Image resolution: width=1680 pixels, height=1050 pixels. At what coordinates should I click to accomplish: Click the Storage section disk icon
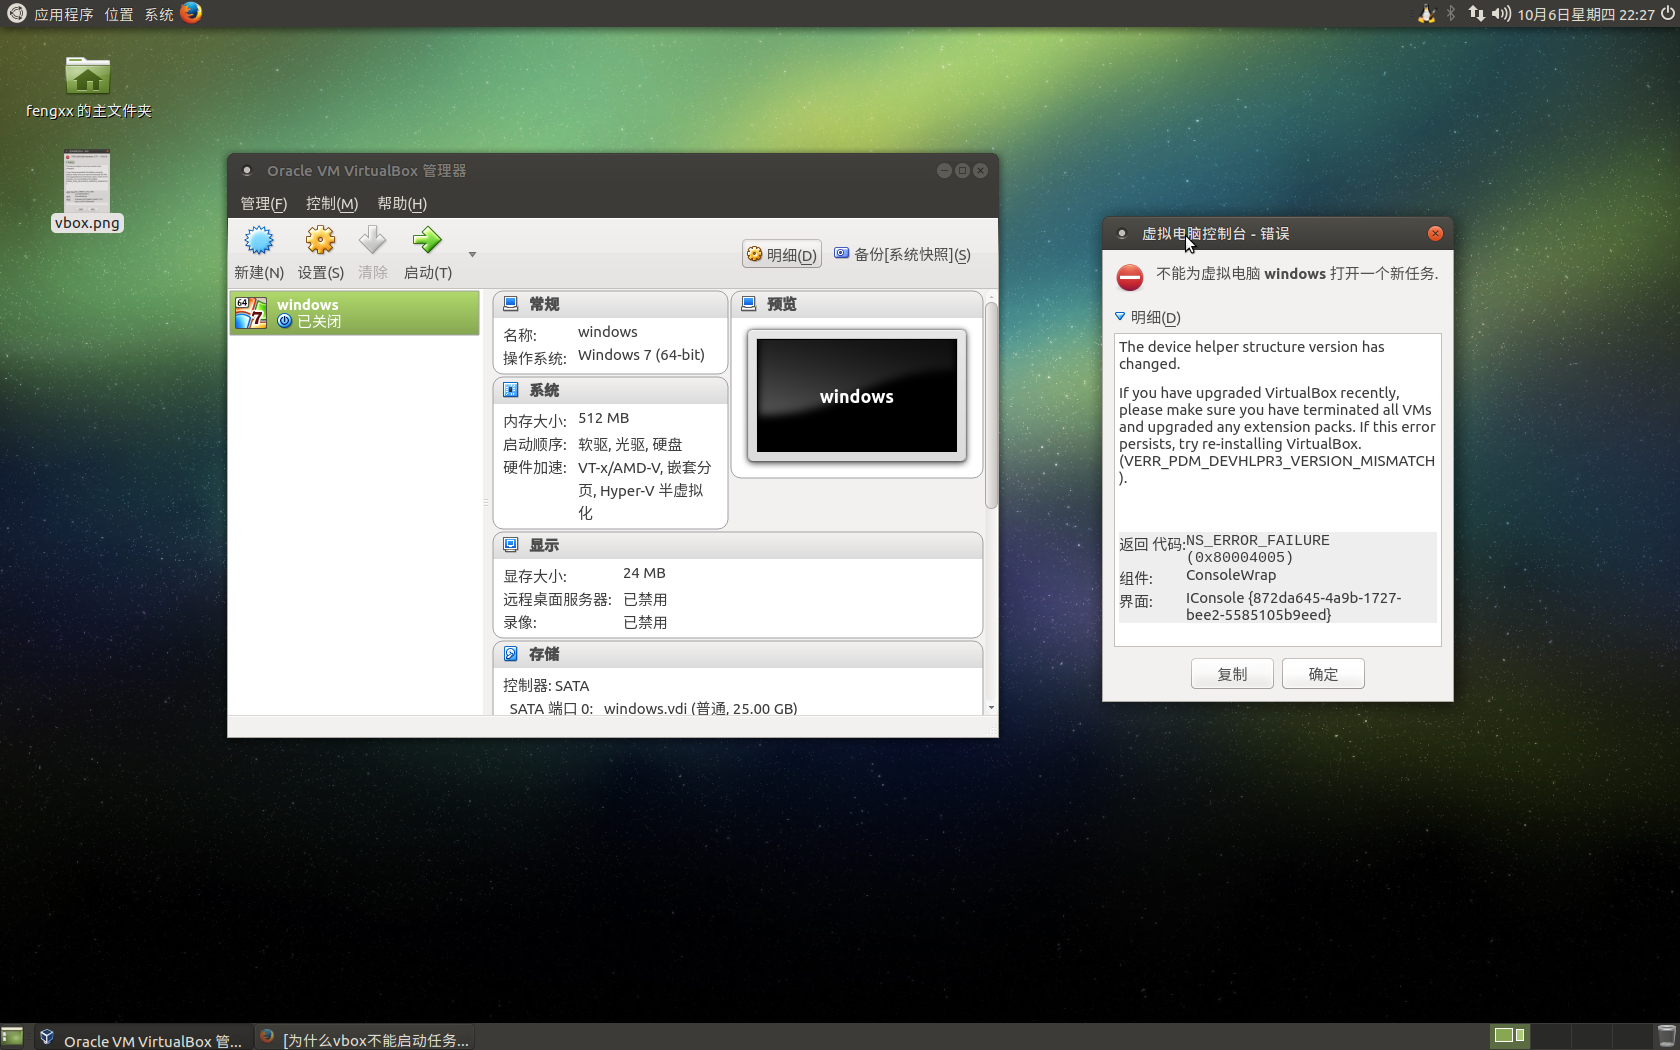pyautogui.click(x=511, y=653)
